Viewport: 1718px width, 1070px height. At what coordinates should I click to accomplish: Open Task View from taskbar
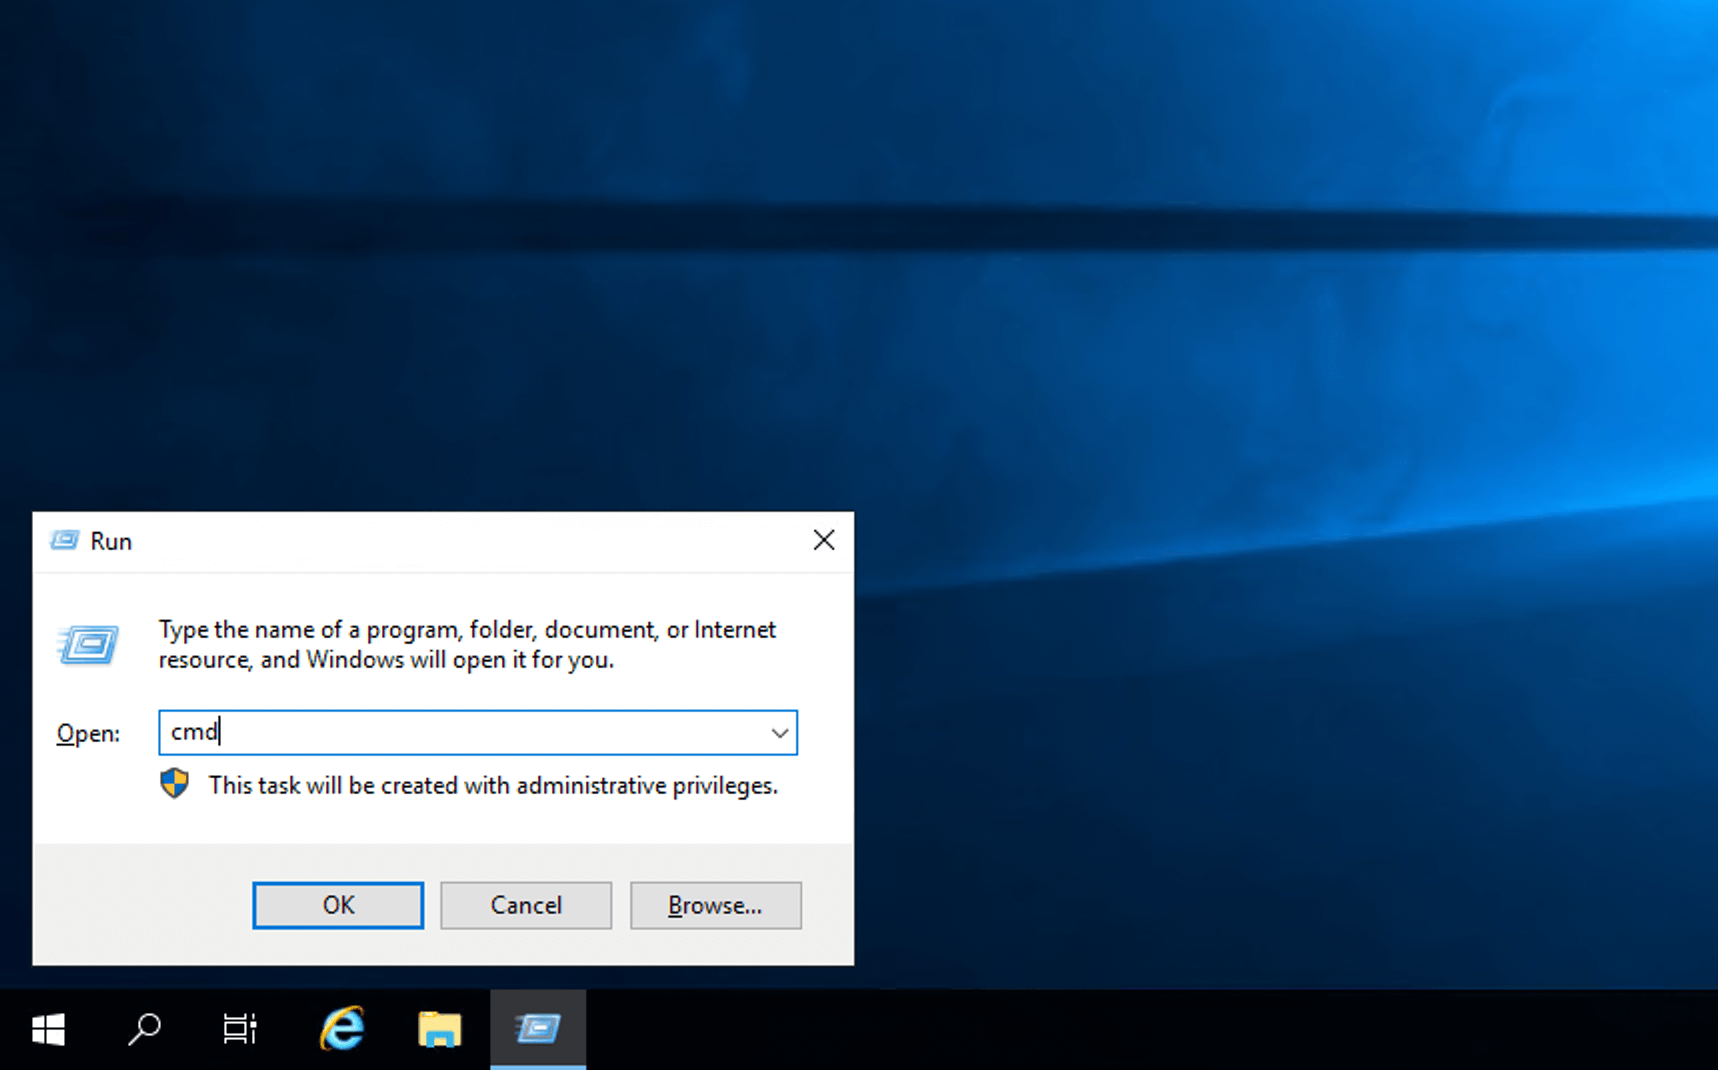(240, 1029)
